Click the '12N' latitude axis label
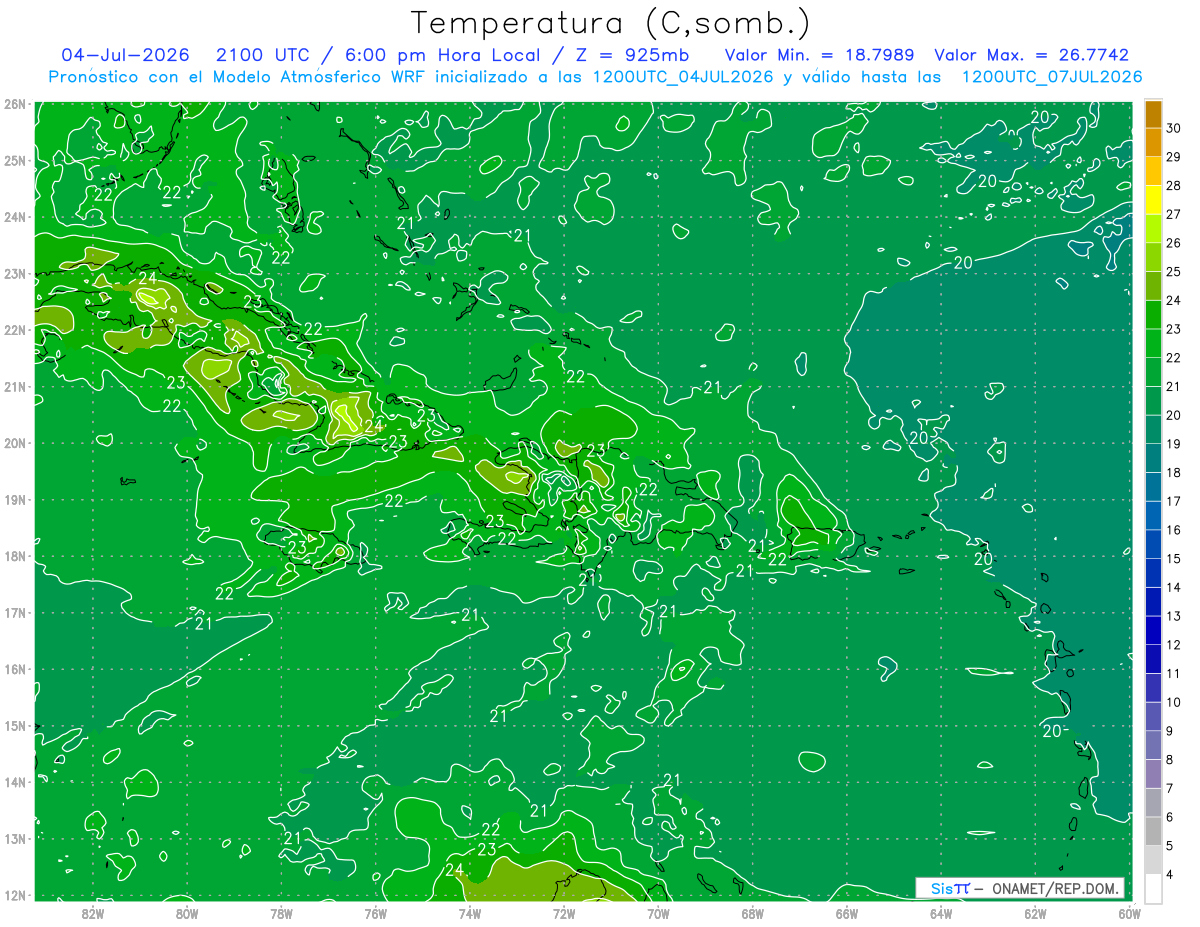 click(15, 895)
